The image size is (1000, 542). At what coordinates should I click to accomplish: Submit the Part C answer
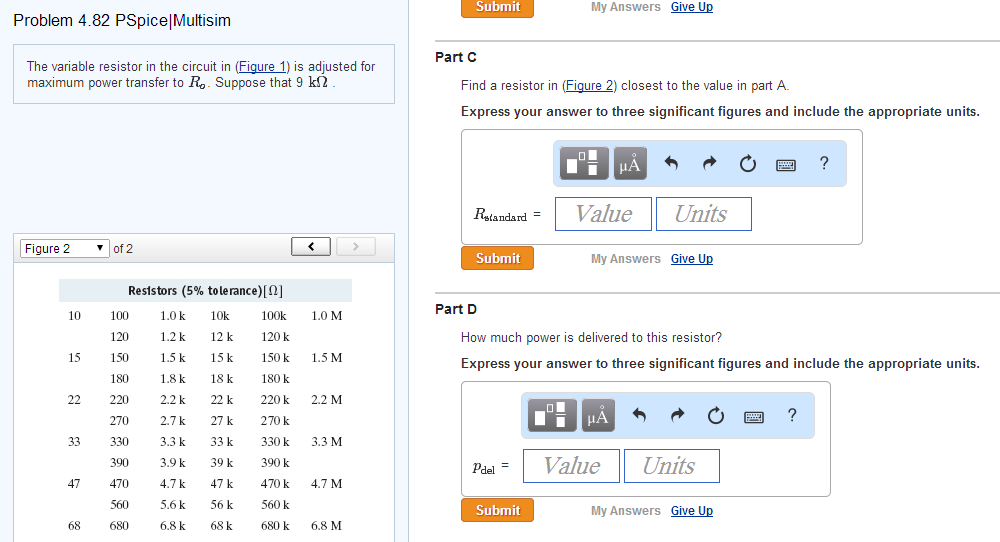coord(497,258)
